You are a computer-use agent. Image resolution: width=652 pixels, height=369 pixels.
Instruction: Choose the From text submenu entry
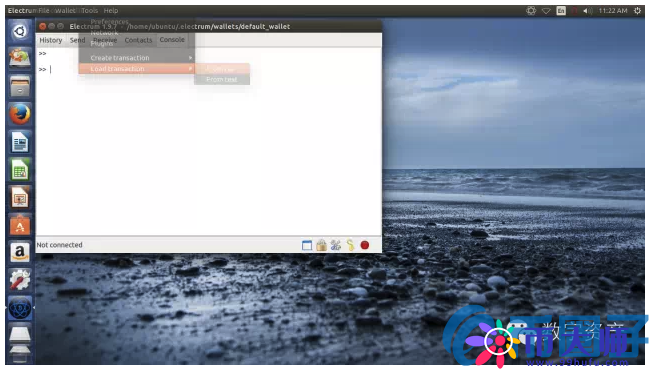tap(222, 79)
